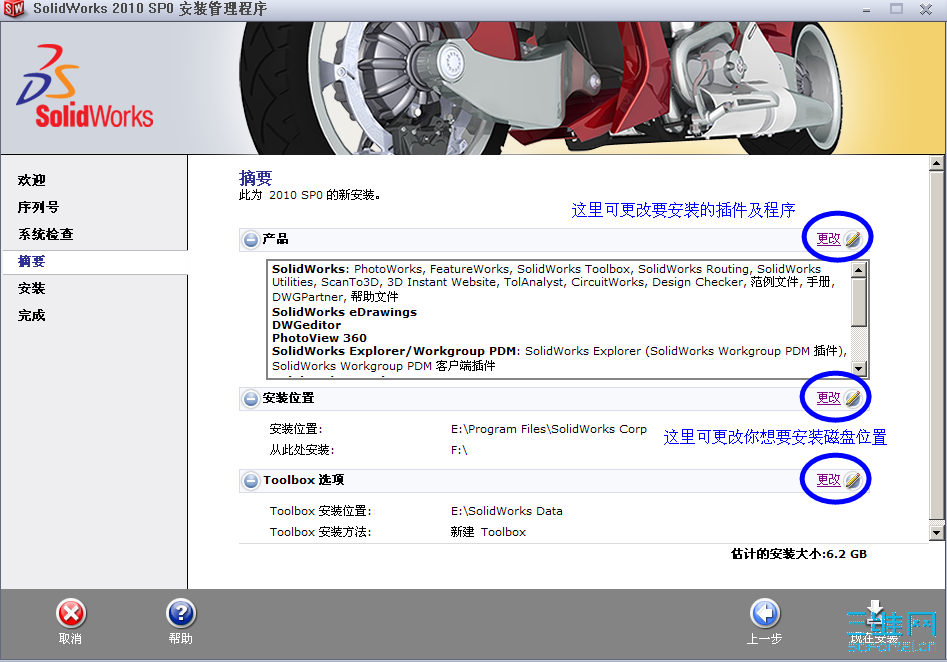The width and height of the screenshot is (947, 662).
Task: Maximize the installation manager window
Action: pyautogui.click(x=896, y=9)
